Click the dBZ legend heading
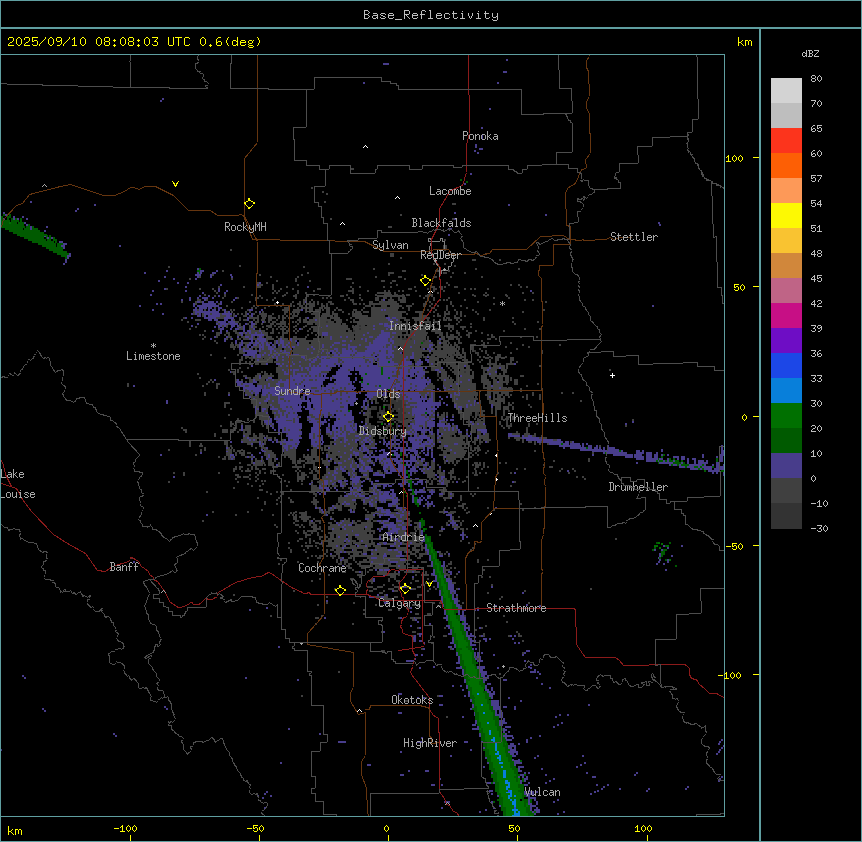862x842 pixels. click(810, 54)
